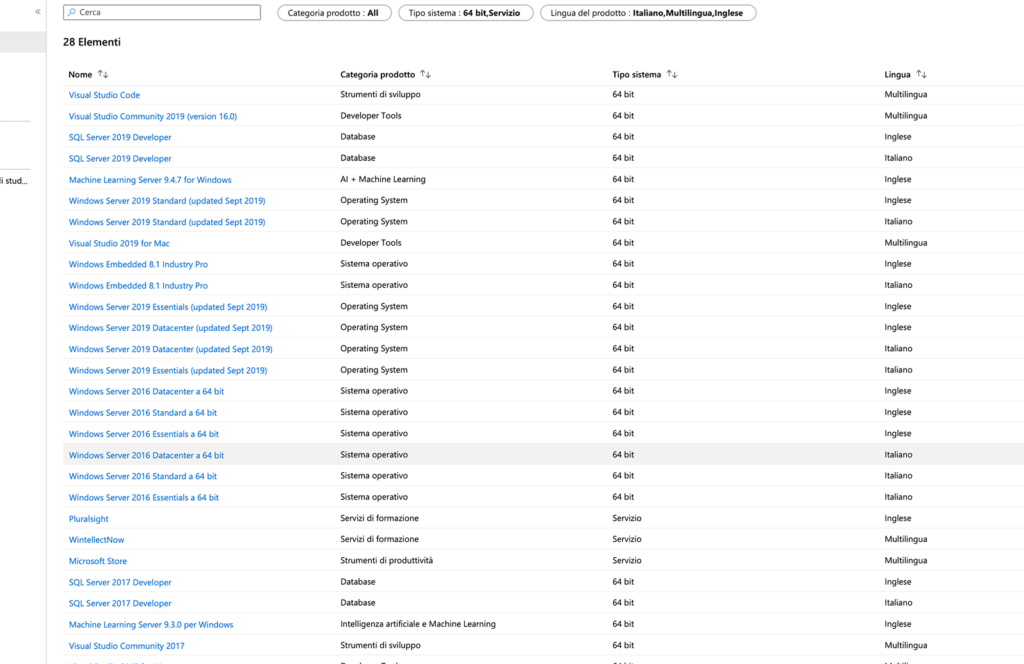Open the Tipo sistema : 64 bit,Servizio filter
The height and width of the screenshot is (664, 1024).
[466, 13]
